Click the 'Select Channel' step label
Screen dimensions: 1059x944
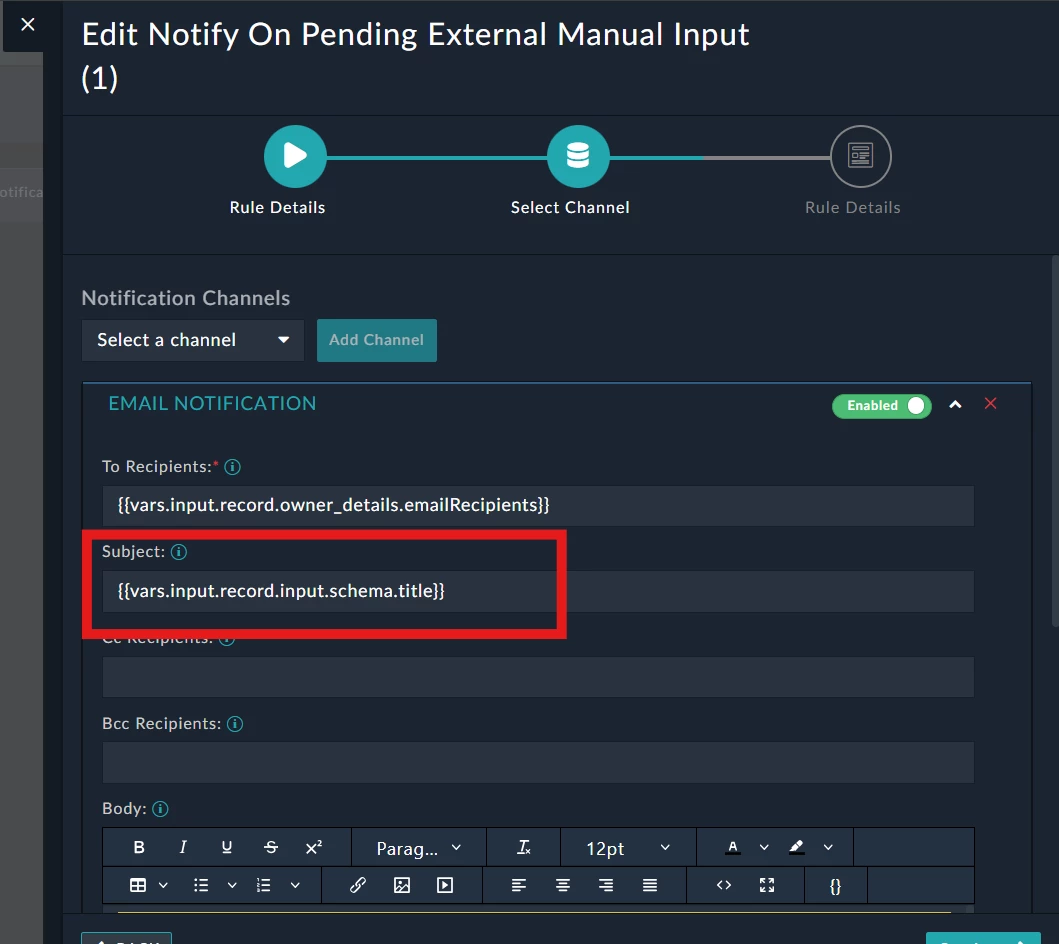pyautogui.click(x=570, y=207)
